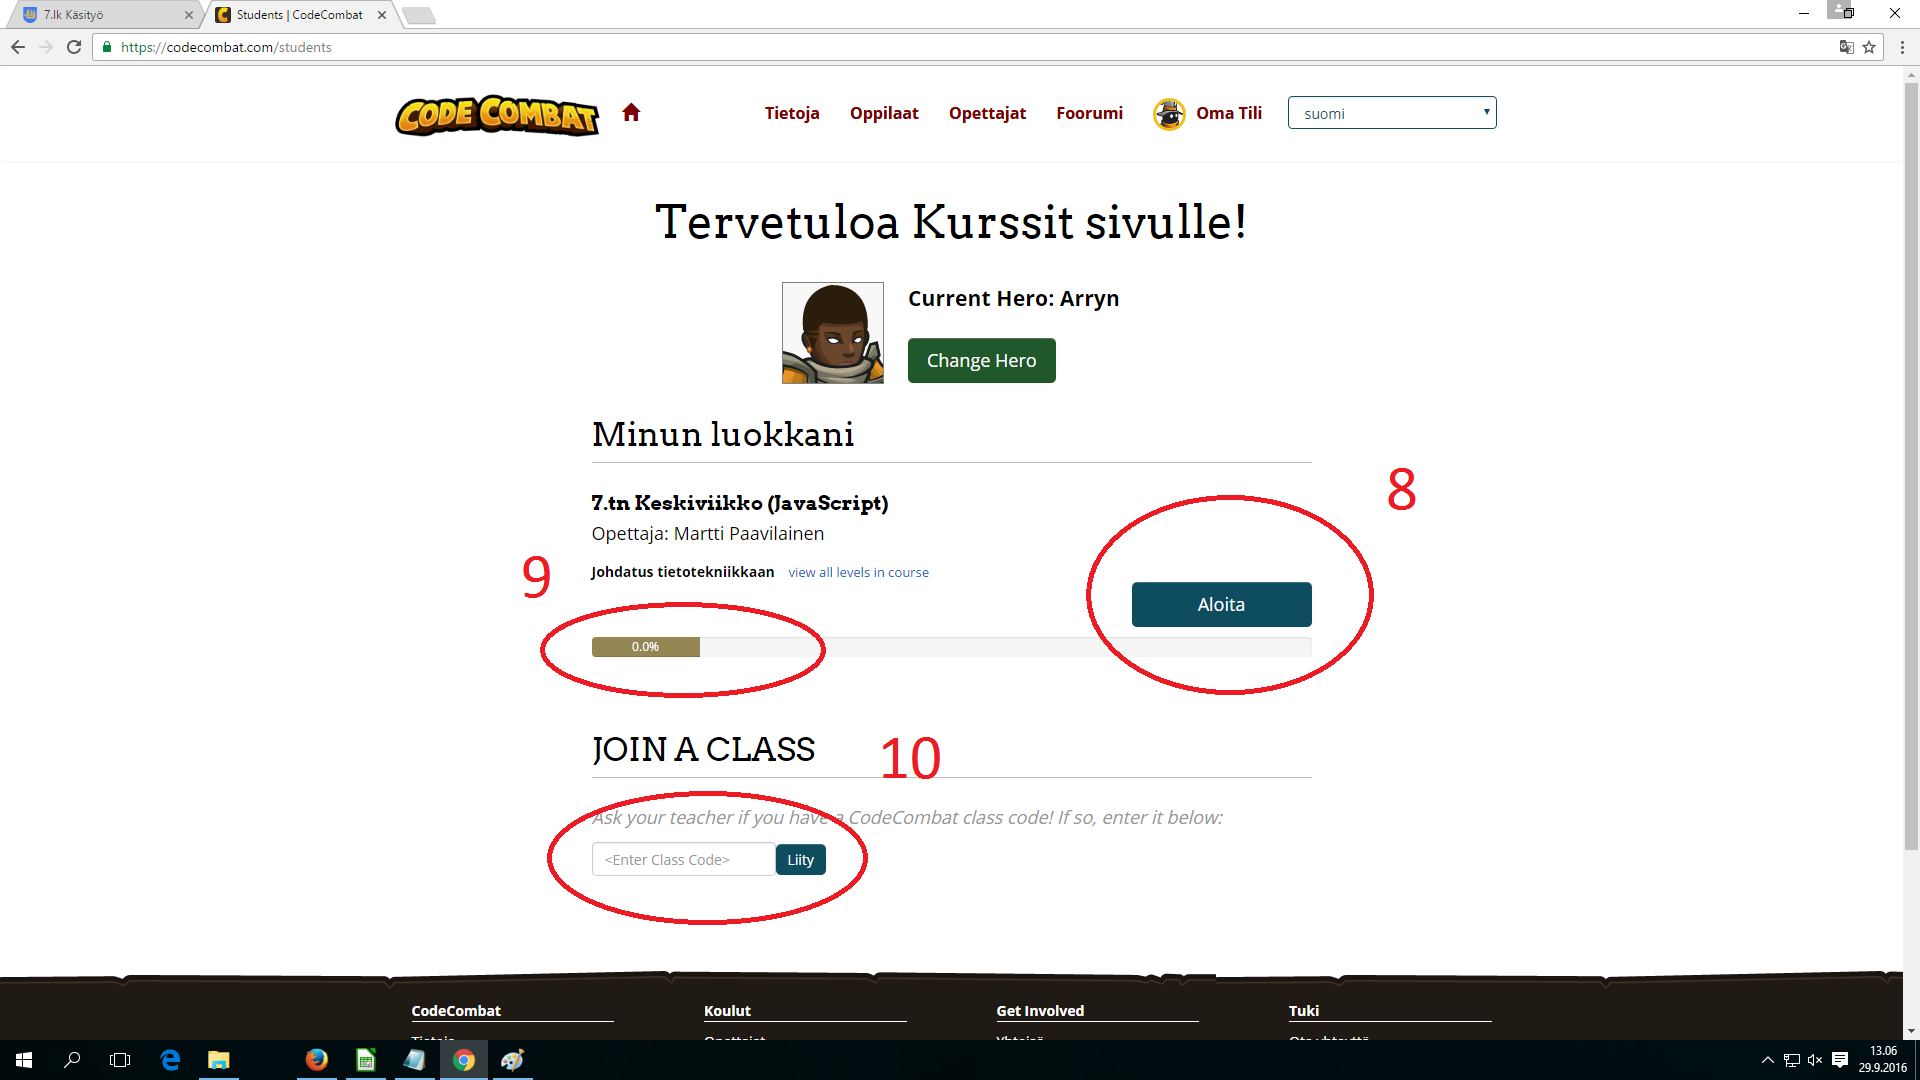The width and height of the screenshot is (1920, 1080).
Task: Switch to the 7.lk Käsityö tab
Action: pyautogui.click(x=100, y=15)
